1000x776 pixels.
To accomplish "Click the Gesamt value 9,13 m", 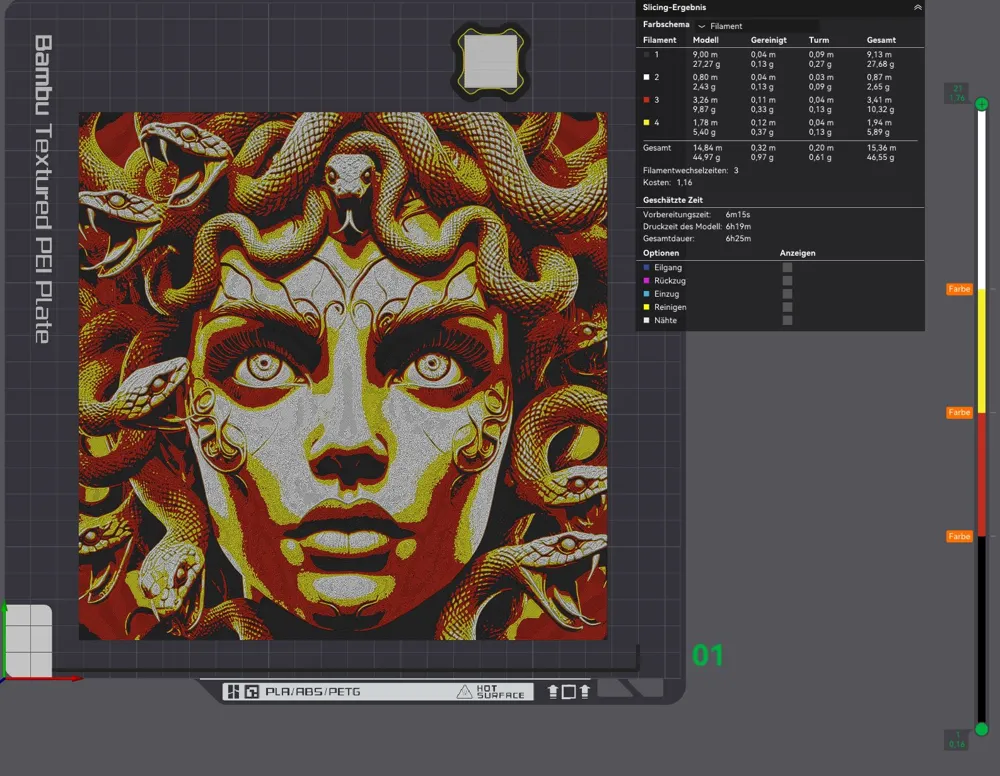I will 879,55.
